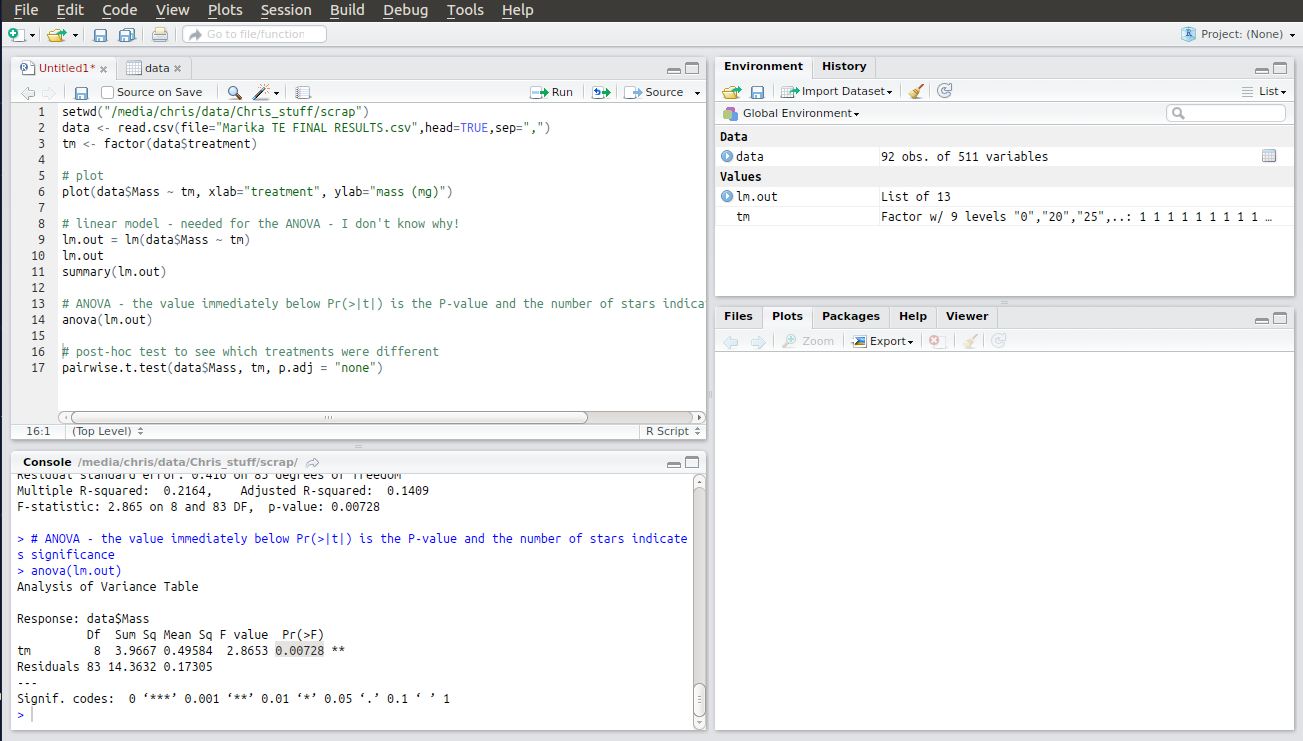Open the Export dropdown in Plots
The width and height of the screenshot is (1303, 741).
[x=882, y=341]
